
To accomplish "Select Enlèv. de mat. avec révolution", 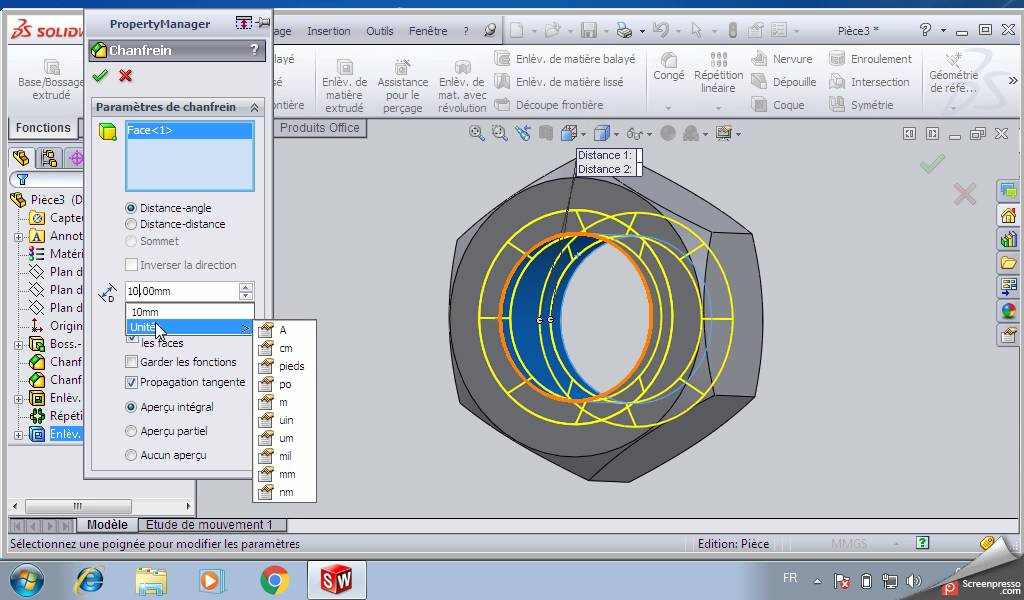I will pos(462,86).
